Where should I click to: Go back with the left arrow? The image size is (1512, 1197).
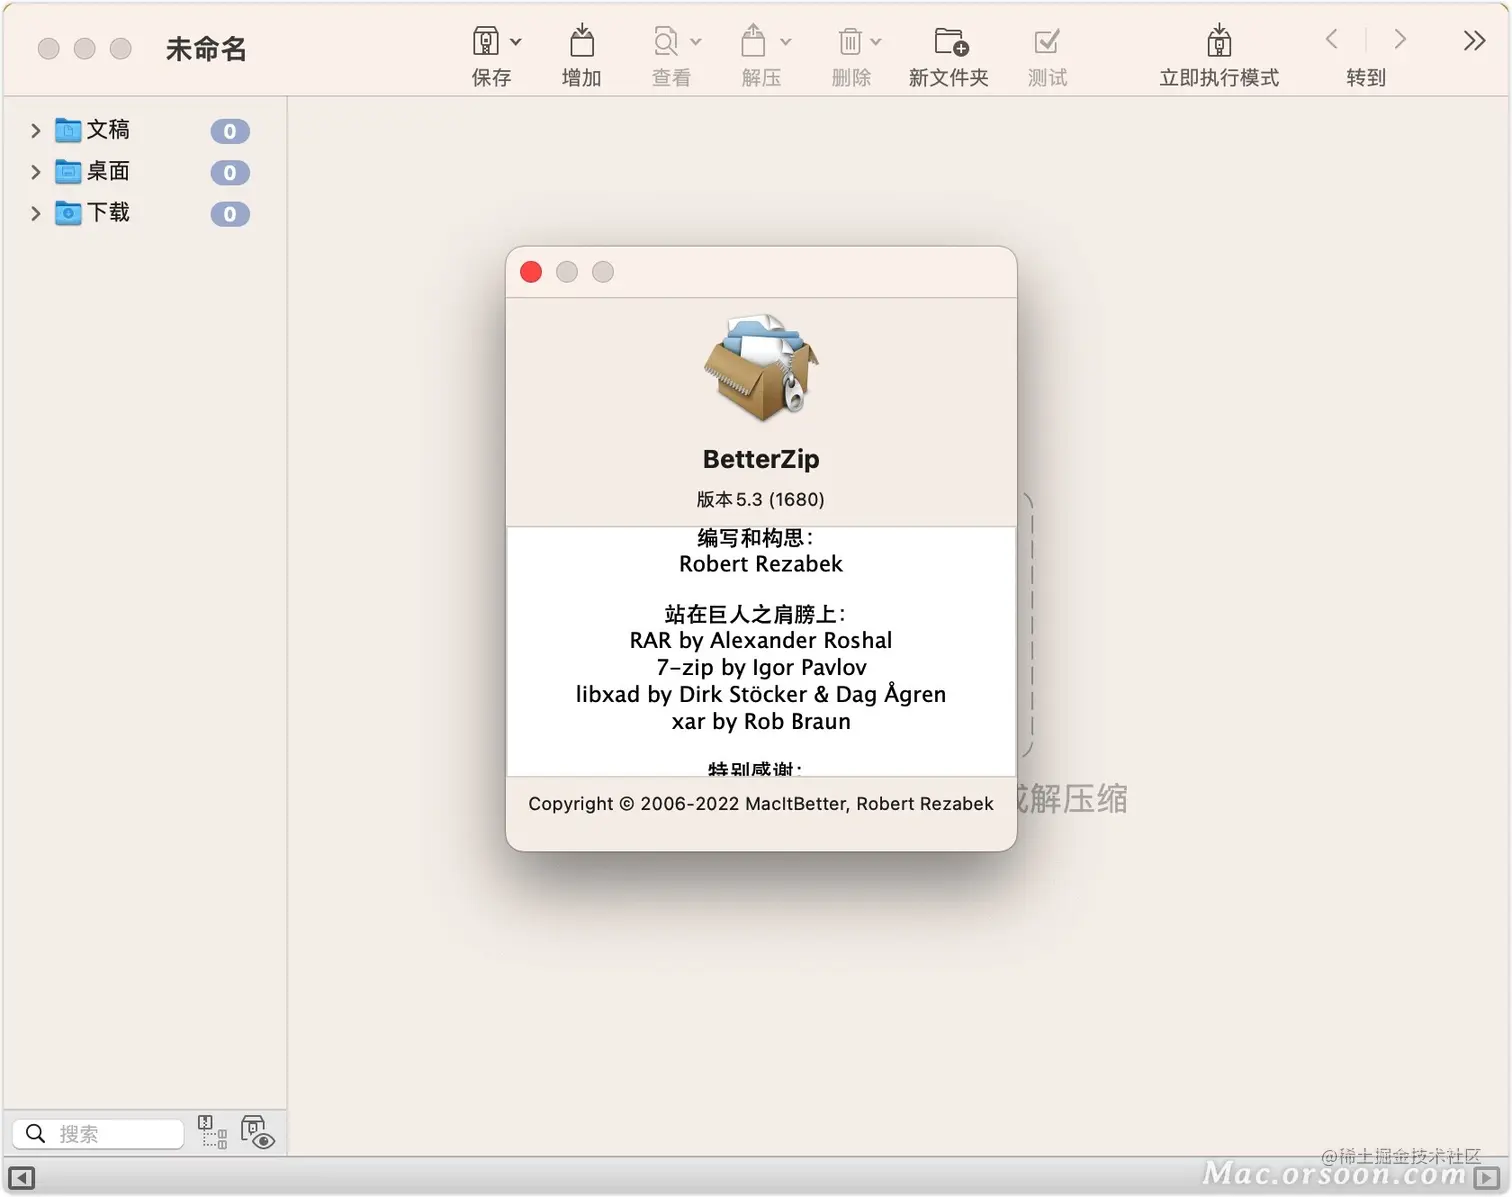(1332, 39)
